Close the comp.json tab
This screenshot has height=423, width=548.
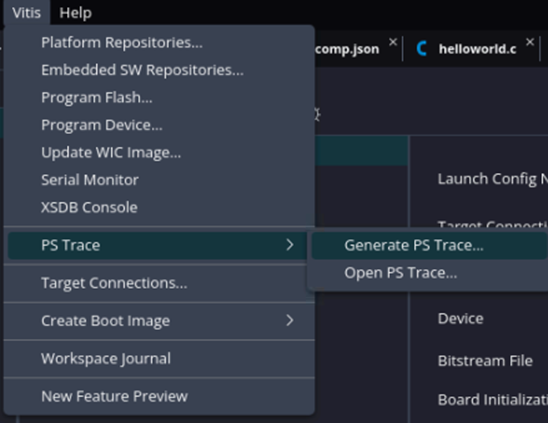point(393,42)
